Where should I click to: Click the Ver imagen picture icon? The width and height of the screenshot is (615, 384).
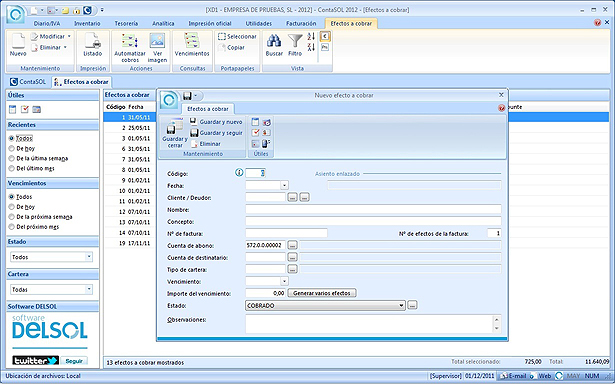pos(157,41)
